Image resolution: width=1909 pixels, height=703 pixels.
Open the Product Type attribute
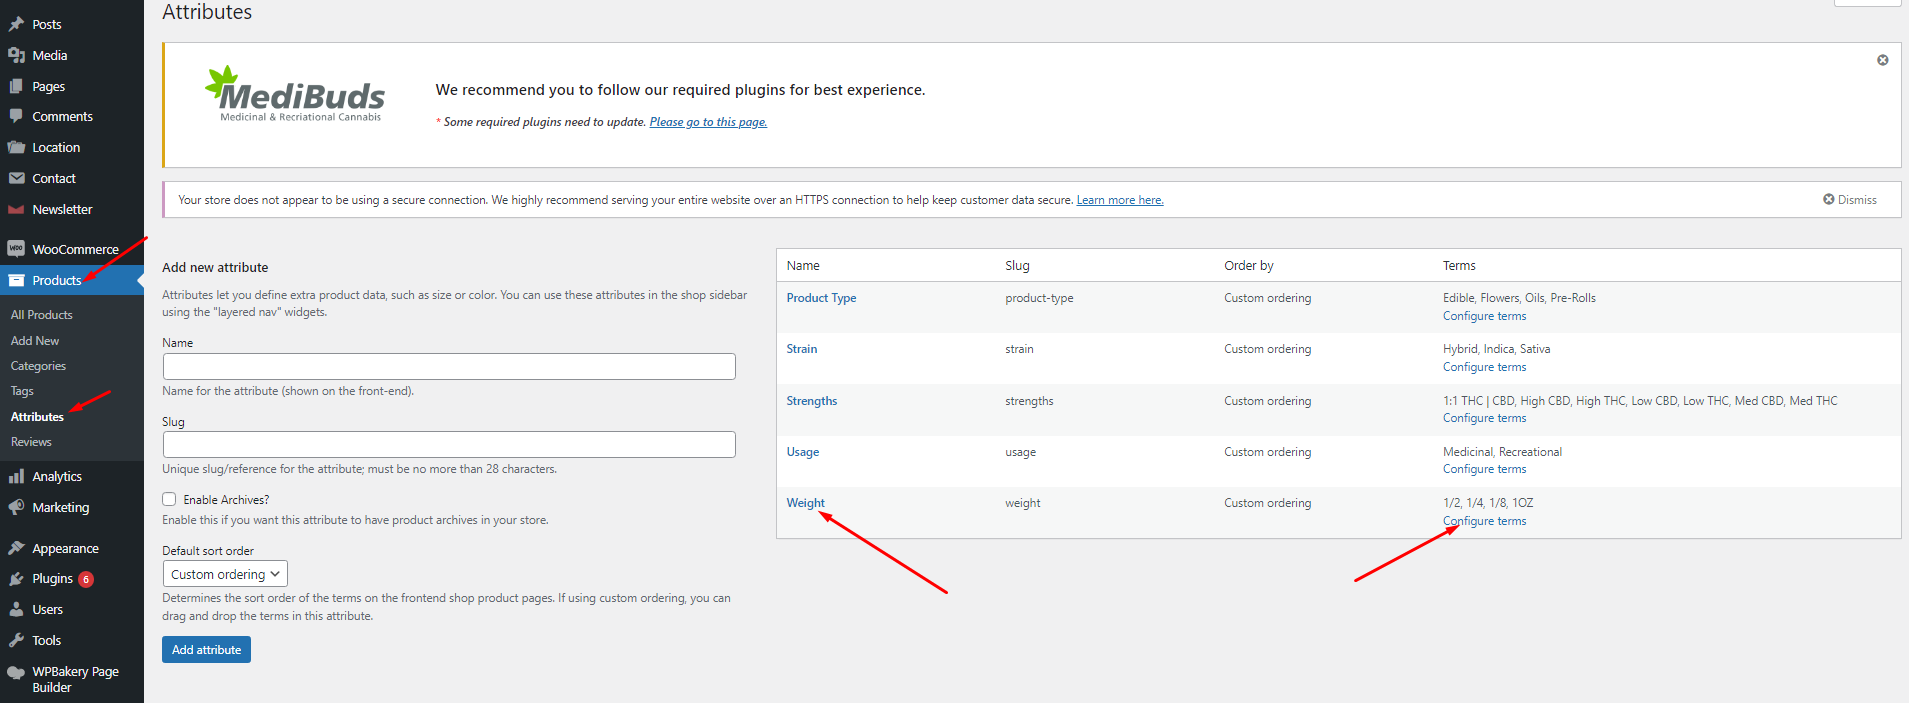click(821, 298)
